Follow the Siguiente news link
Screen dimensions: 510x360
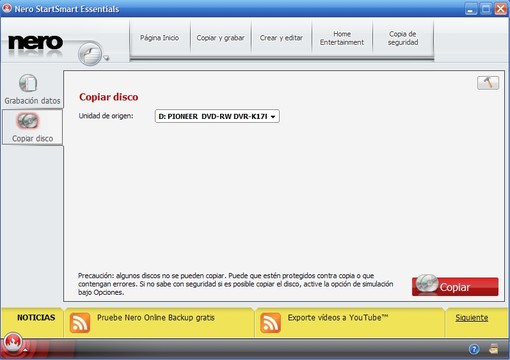coord(472,318)
